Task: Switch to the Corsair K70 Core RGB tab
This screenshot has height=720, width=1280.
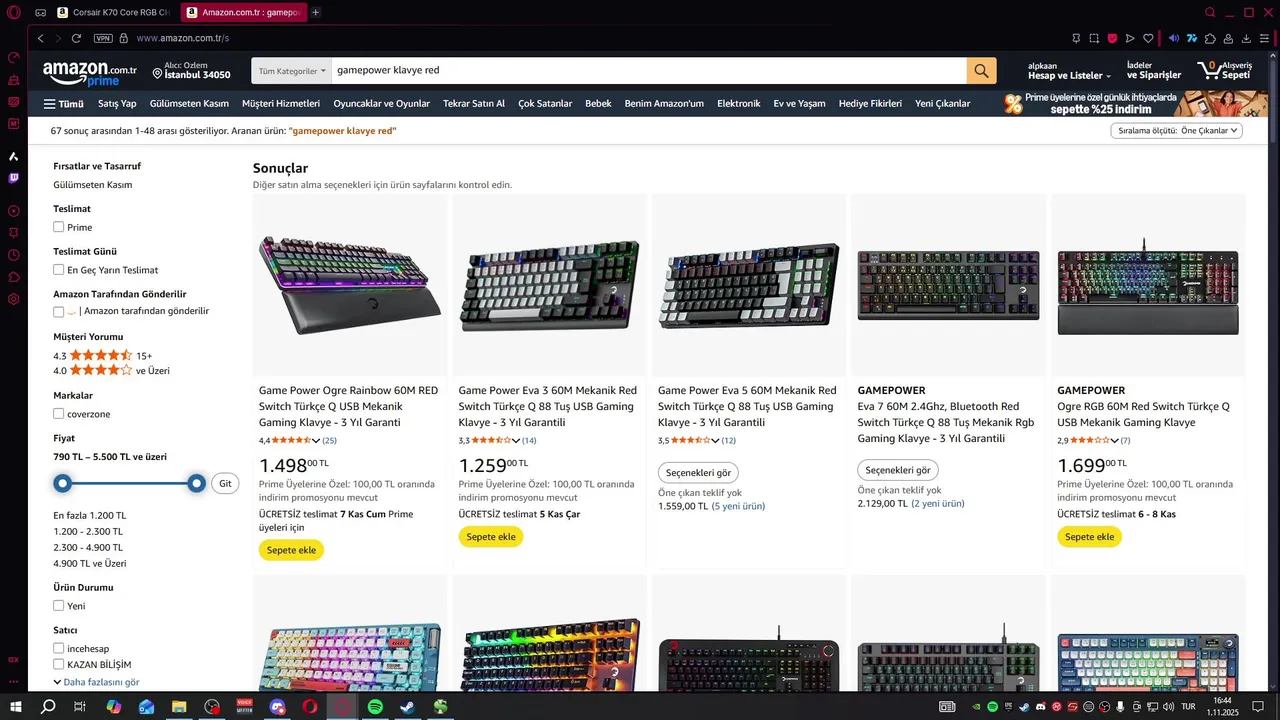Action: (112, 12)
